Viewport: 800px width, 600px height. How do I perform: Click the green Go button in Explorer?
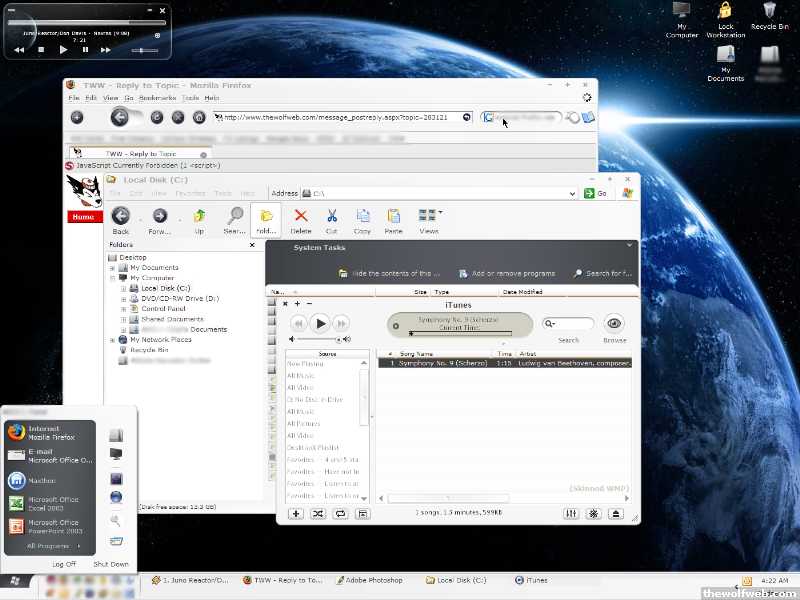595,193
